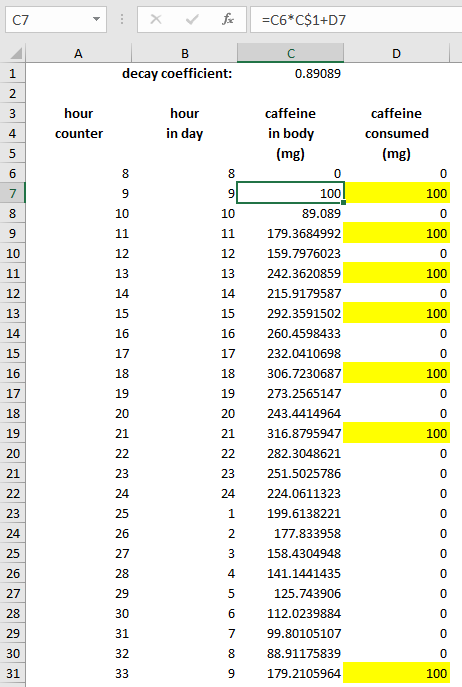The image size is (462, 687).
Task: Select row 1 header
Action: click(13, 74)
